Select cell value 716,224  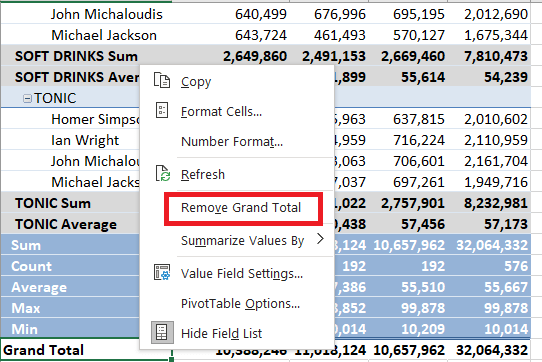click(419, 140)
